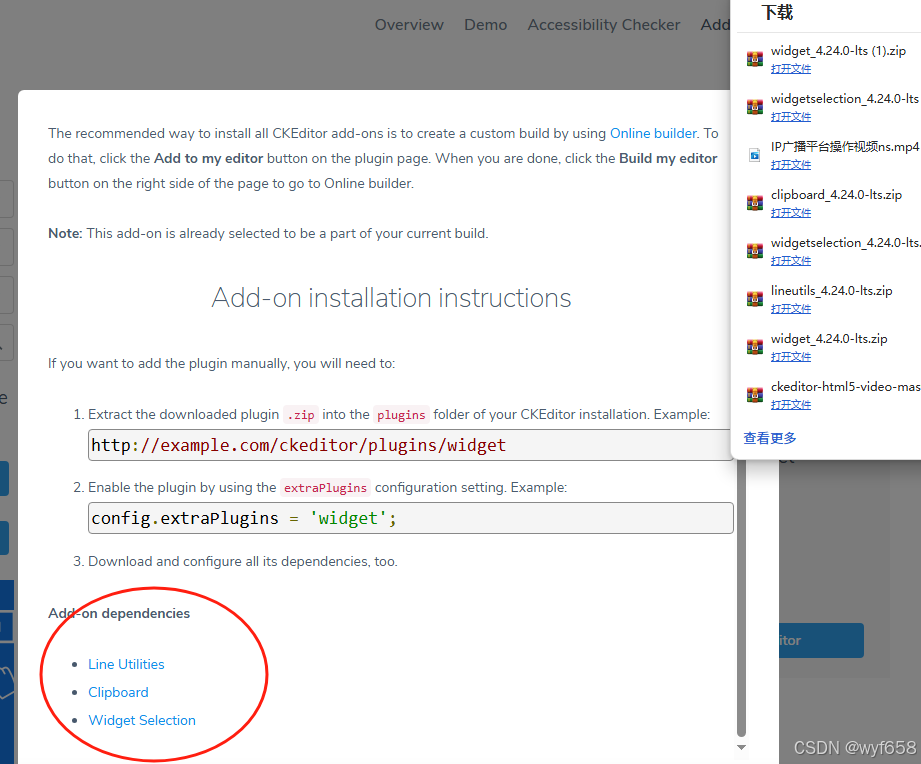
Task: Open file link under widget_4.24.0-lts (1).zip
Action: [791, 69]
